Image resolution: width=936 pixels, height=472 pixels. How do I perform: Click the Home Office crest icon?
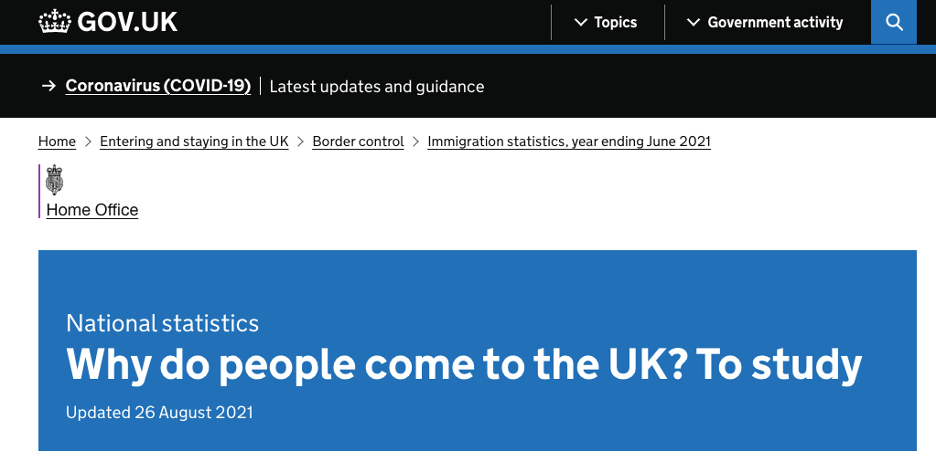point(54,180)
